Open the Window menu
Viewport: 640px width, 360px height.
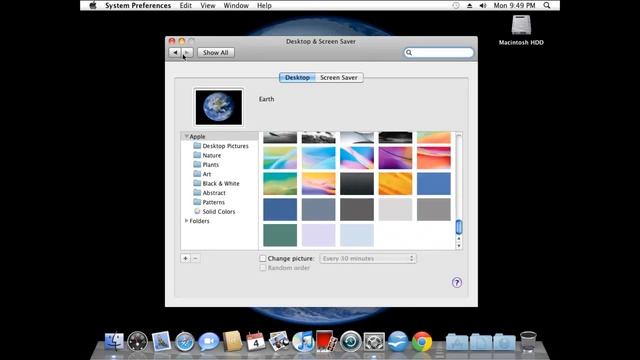[236, 6]
